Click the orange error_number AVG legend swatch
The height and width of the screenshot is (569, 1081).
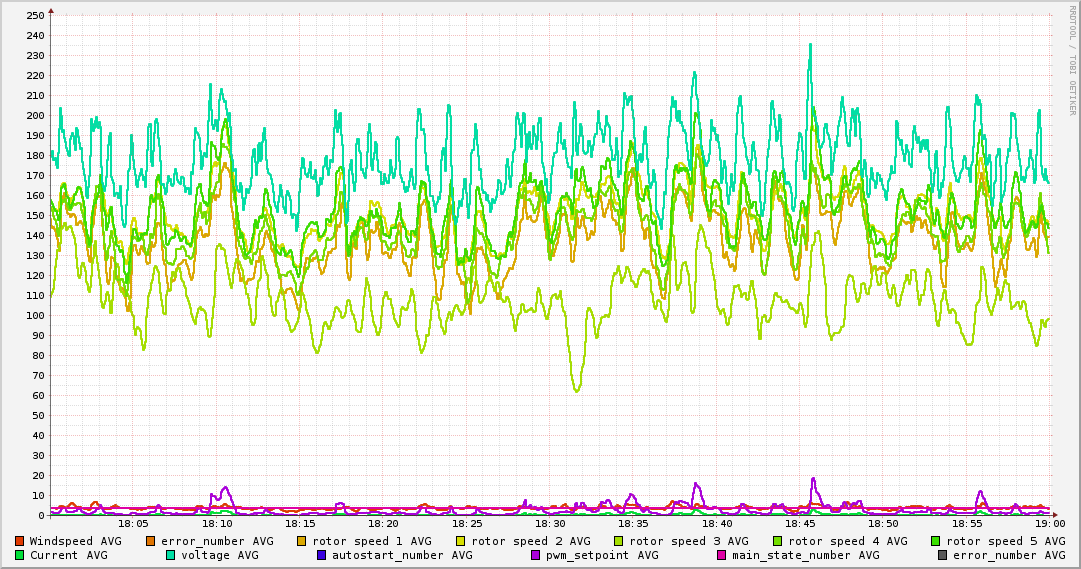click(x=150, y=541)
